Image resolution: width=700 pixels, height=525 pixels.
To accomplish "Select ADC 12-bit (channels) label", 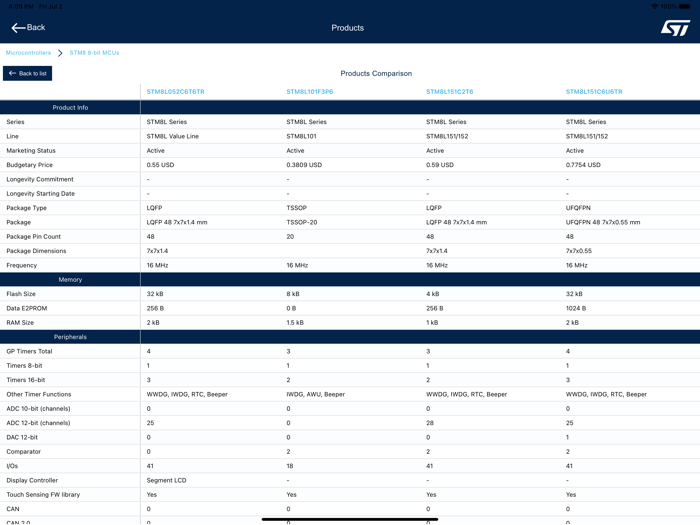I will (38, 423).
